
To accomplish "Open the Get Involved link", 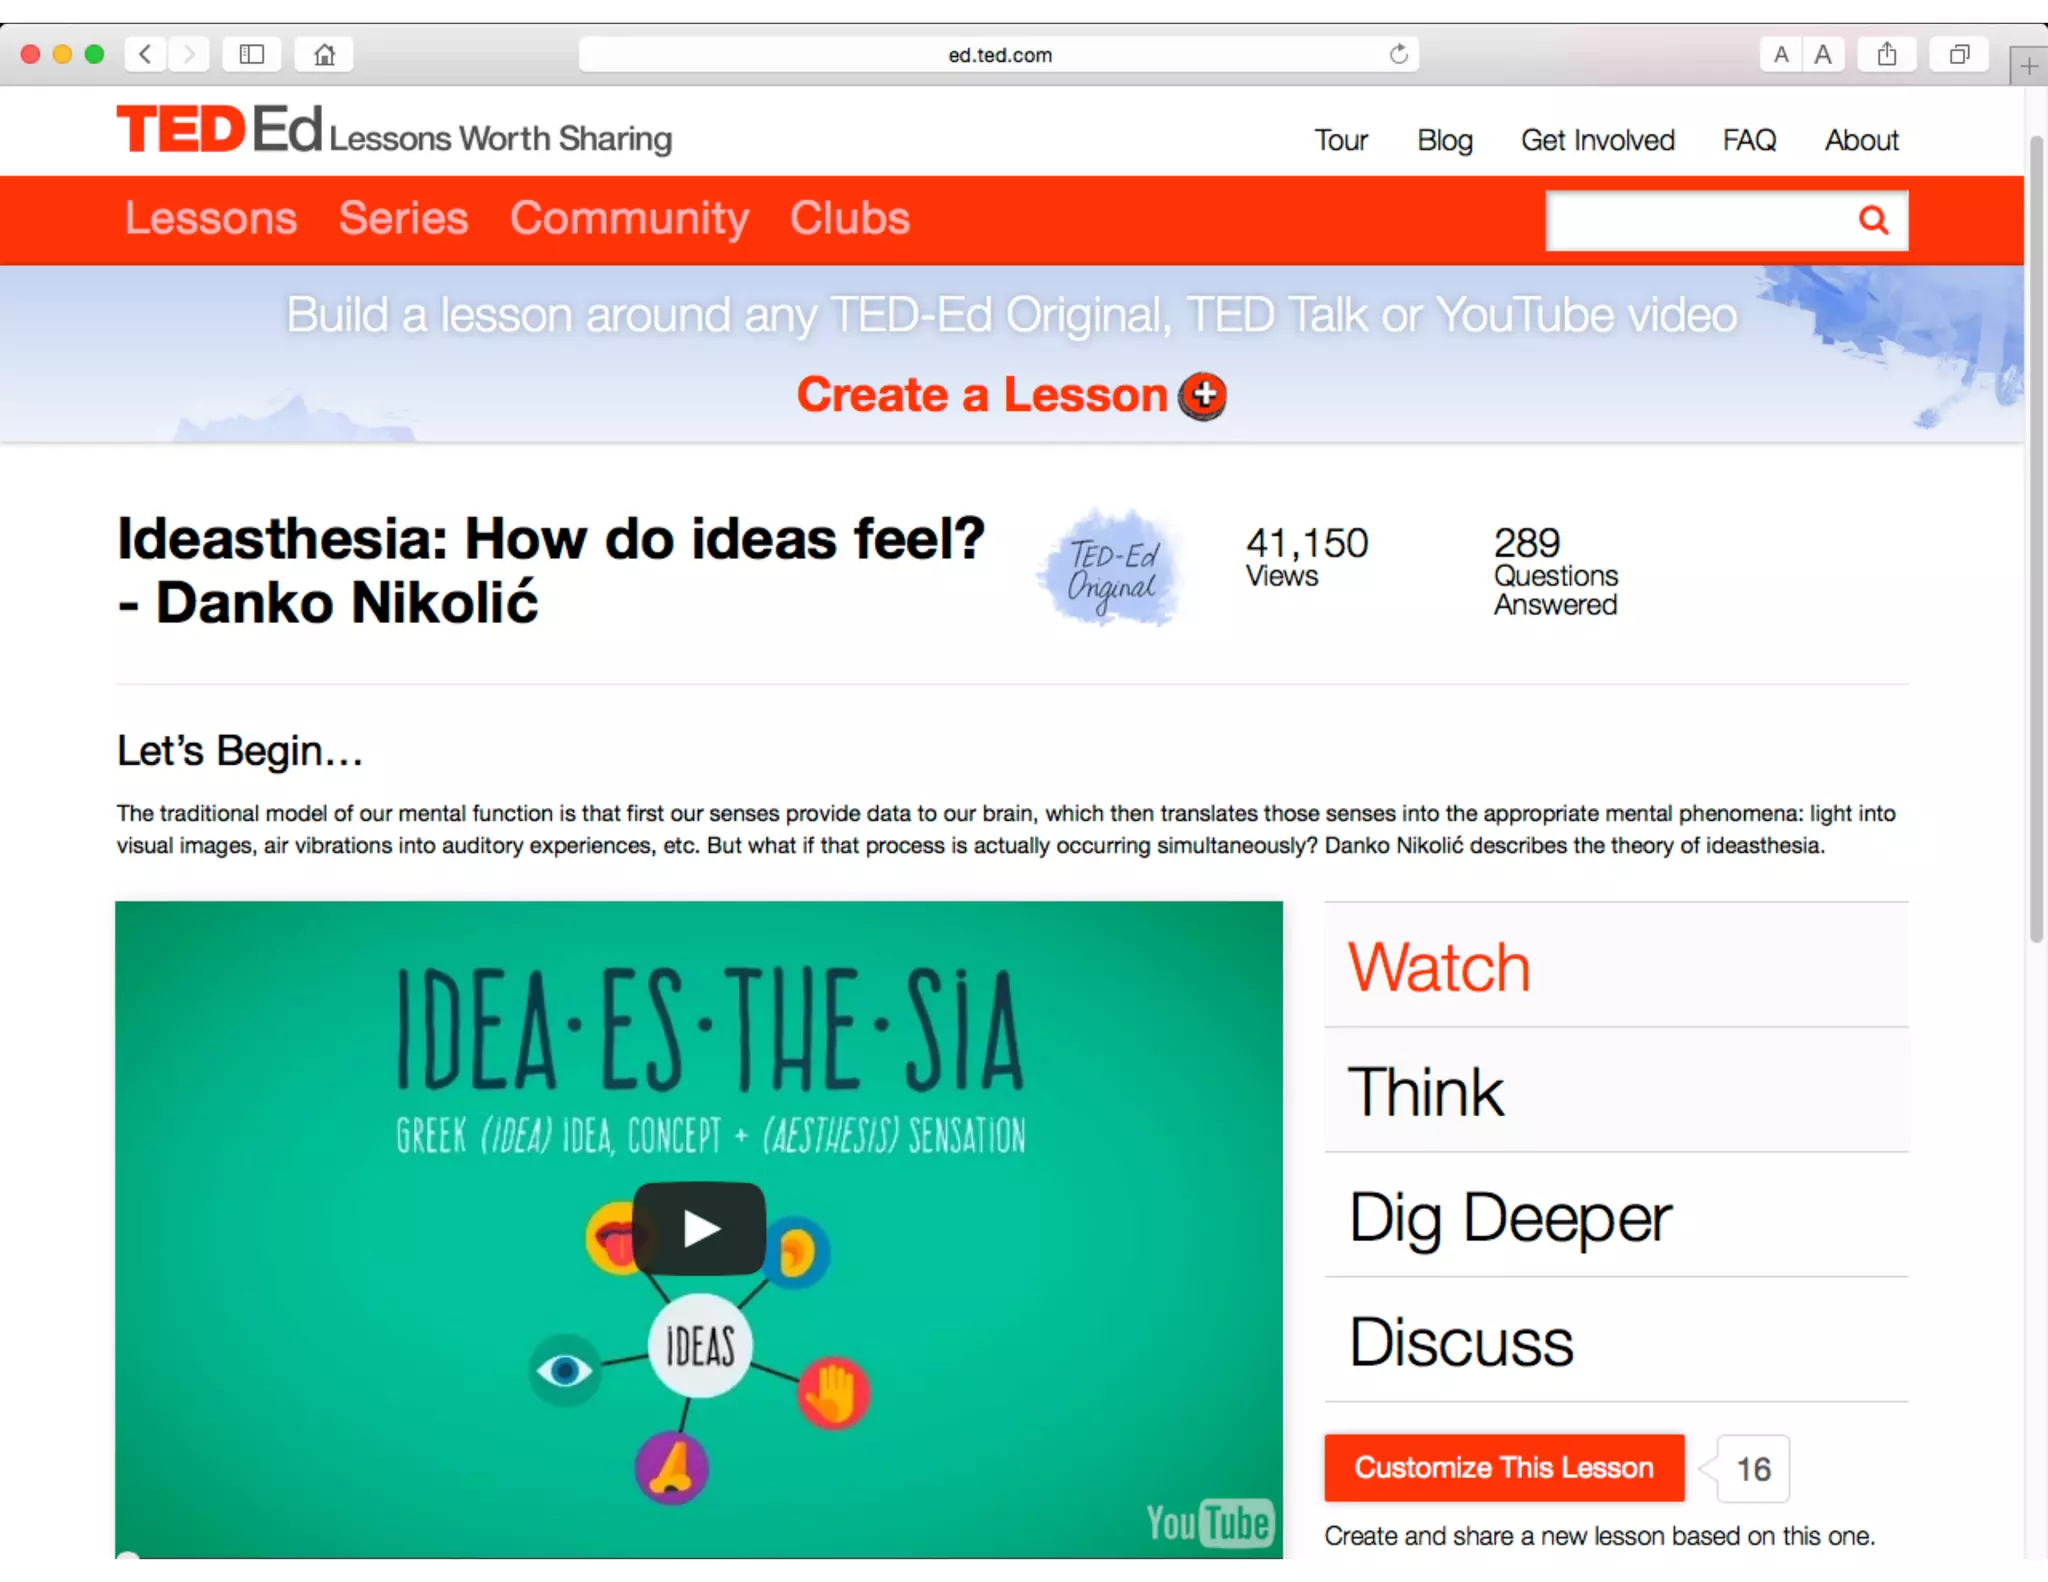I will (1597, 140).
